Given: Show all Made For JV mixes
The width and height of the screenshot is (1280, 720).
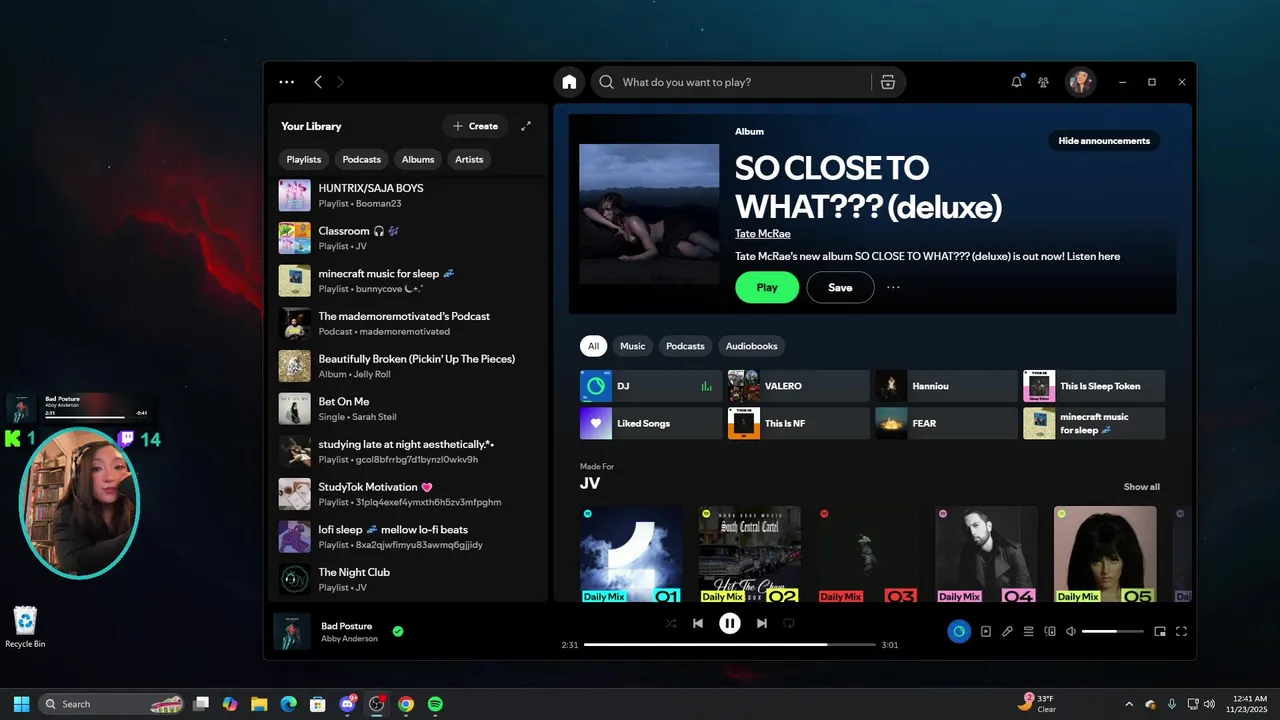Looking at the screenshot, I should pyautogui.click(x=1142, y=487).
